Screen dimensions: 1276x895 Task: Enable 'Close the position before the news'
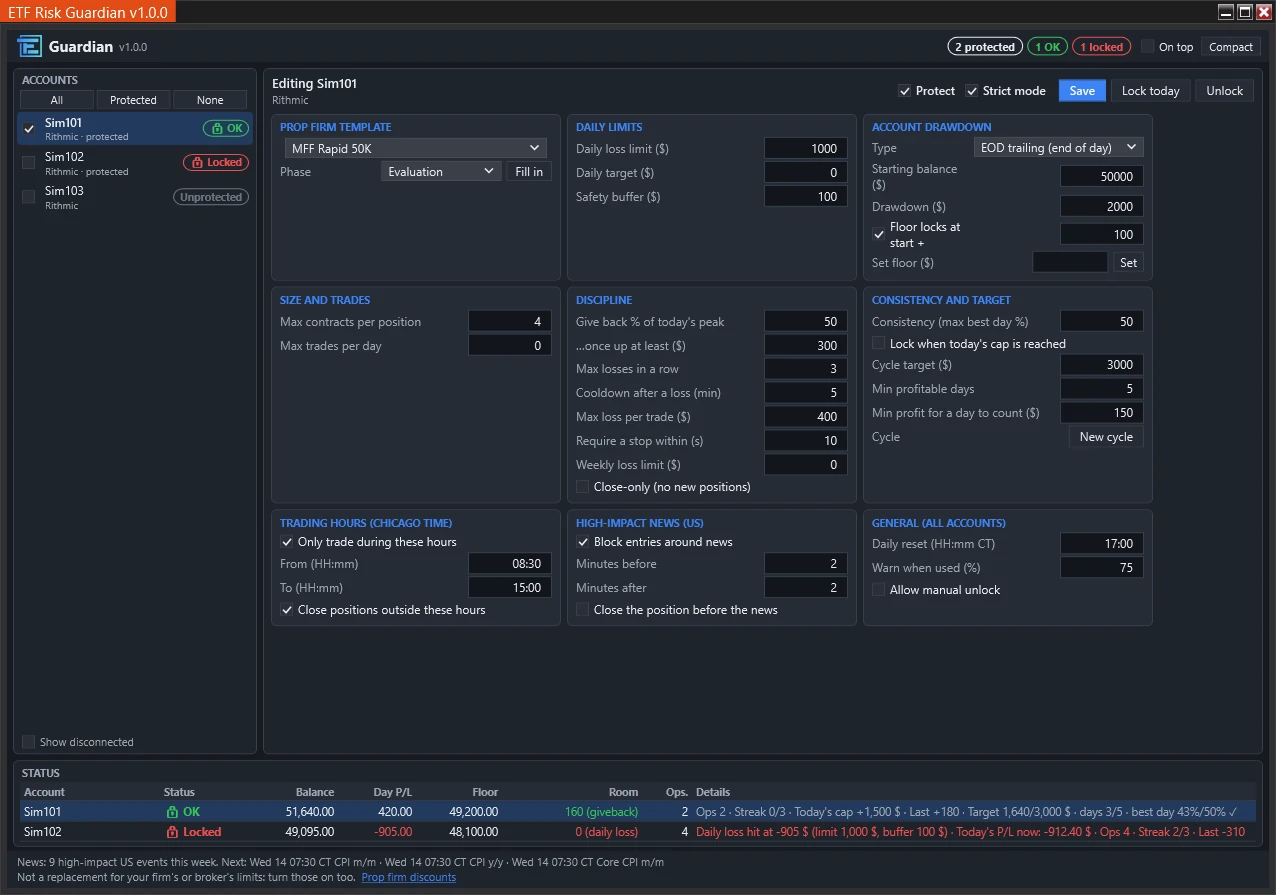point(583,610)
